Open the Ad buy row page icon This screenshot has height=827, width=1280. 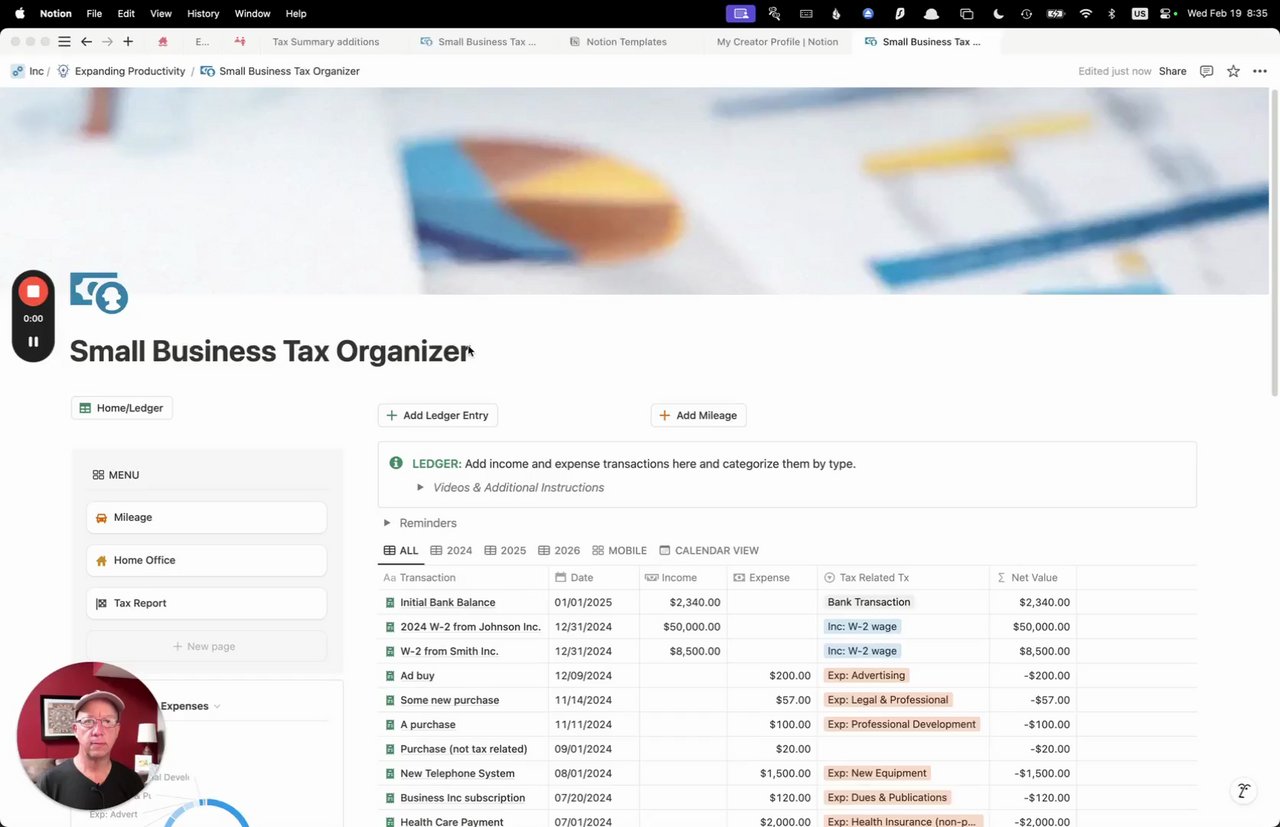pos(390,676)
